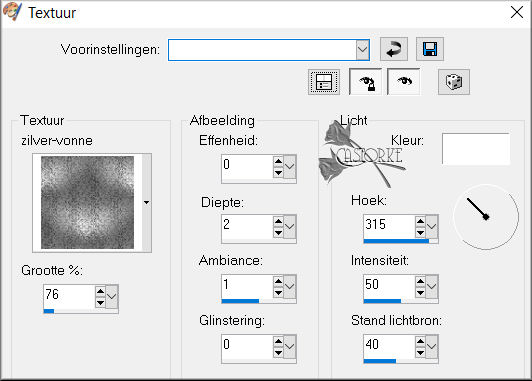Expand the Grootte % slider popup
Screen dimensions: 532x381
[x=112, y=297]
